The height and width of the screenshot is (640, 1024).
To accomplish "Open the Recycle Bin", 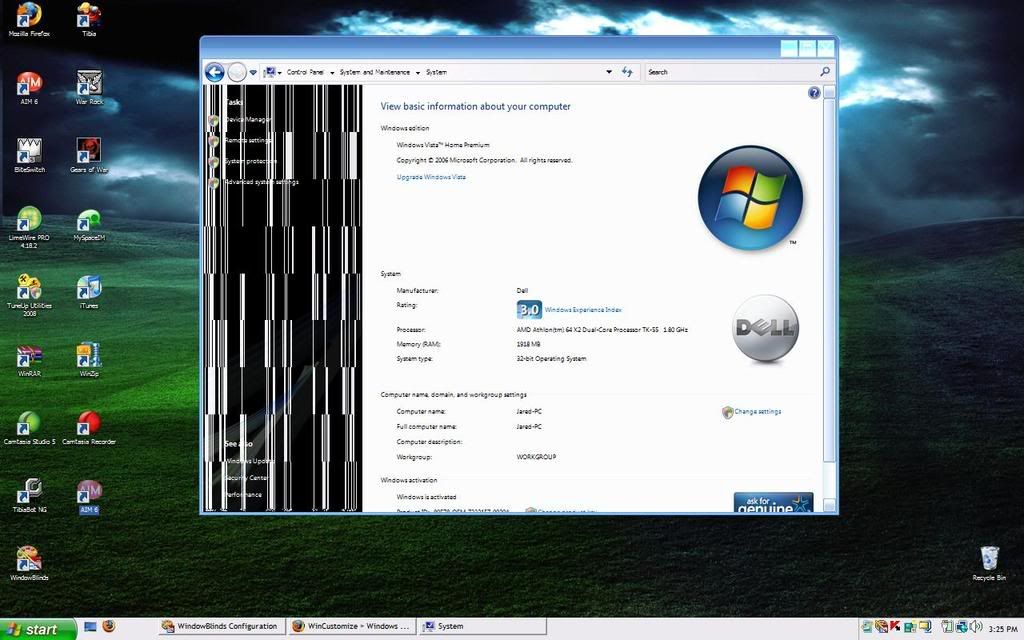I will tap(989, 564).
